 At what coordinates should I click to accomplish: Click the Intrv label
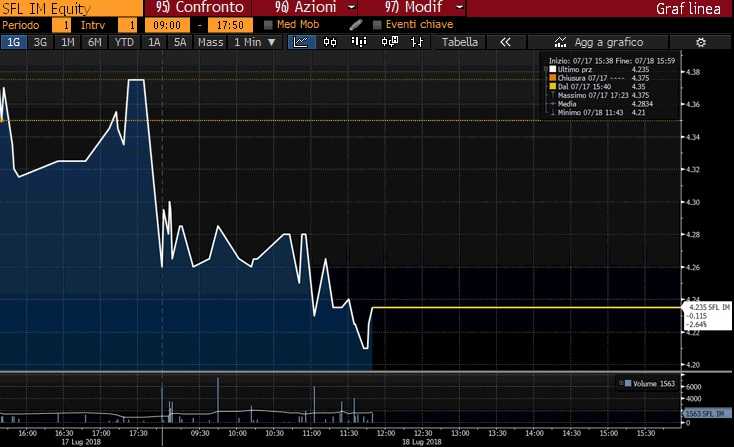(93, 25)
